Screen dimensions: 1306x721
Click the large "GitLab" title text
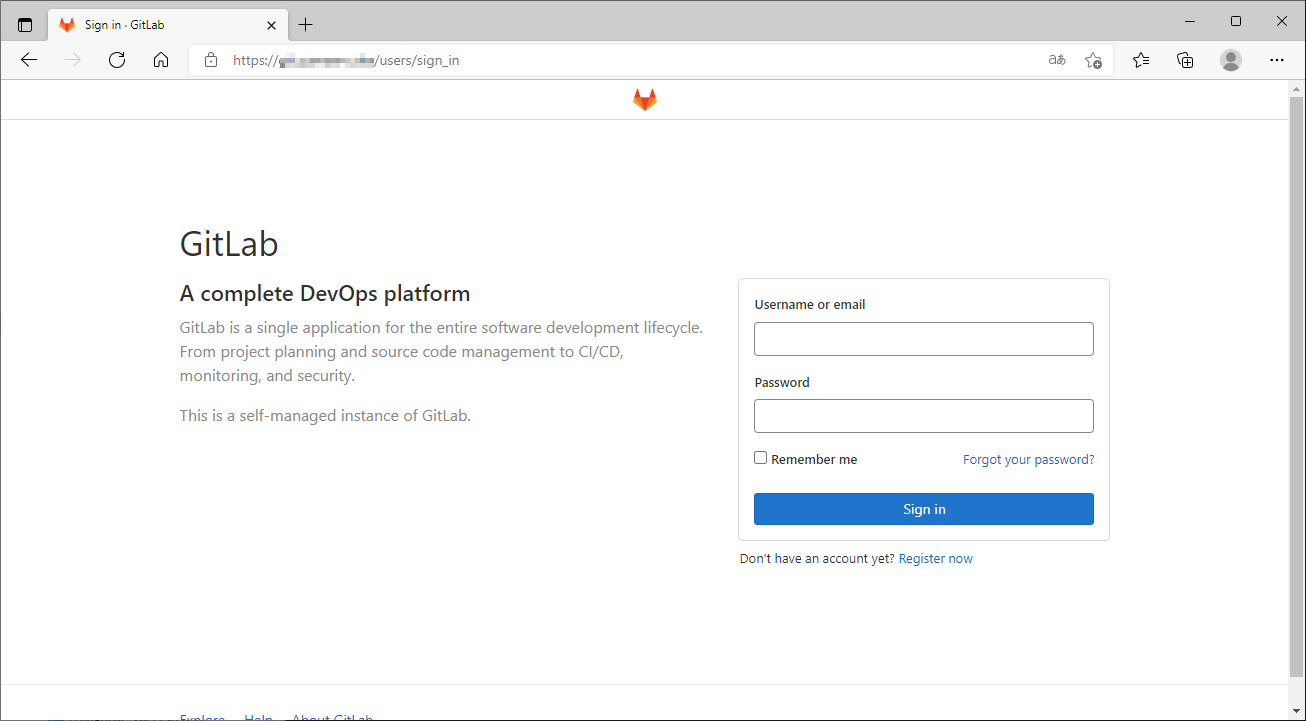(x=229, y=244)
